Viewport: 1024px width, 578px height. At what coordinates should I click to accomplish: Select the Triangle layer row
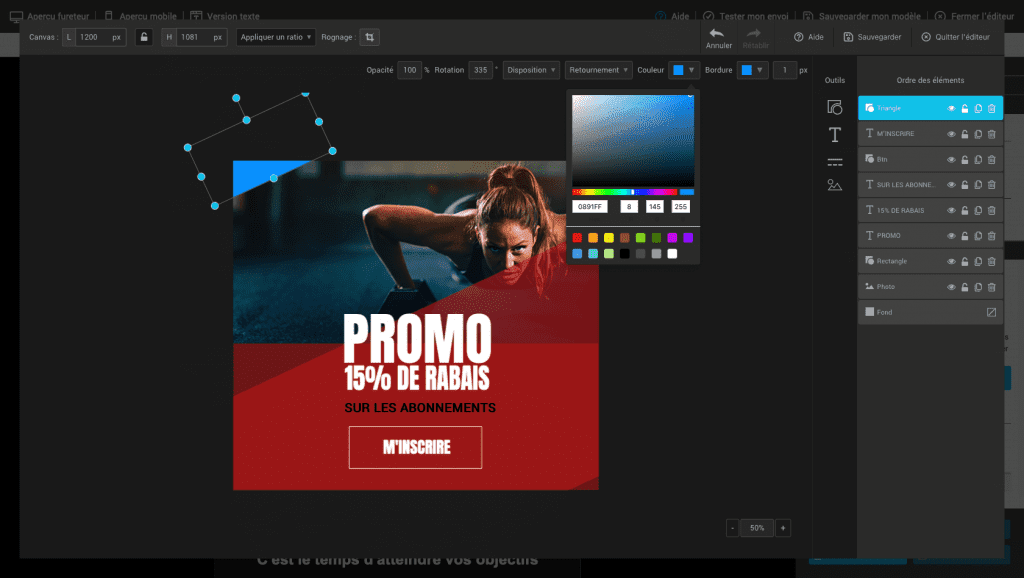point(930,108)
